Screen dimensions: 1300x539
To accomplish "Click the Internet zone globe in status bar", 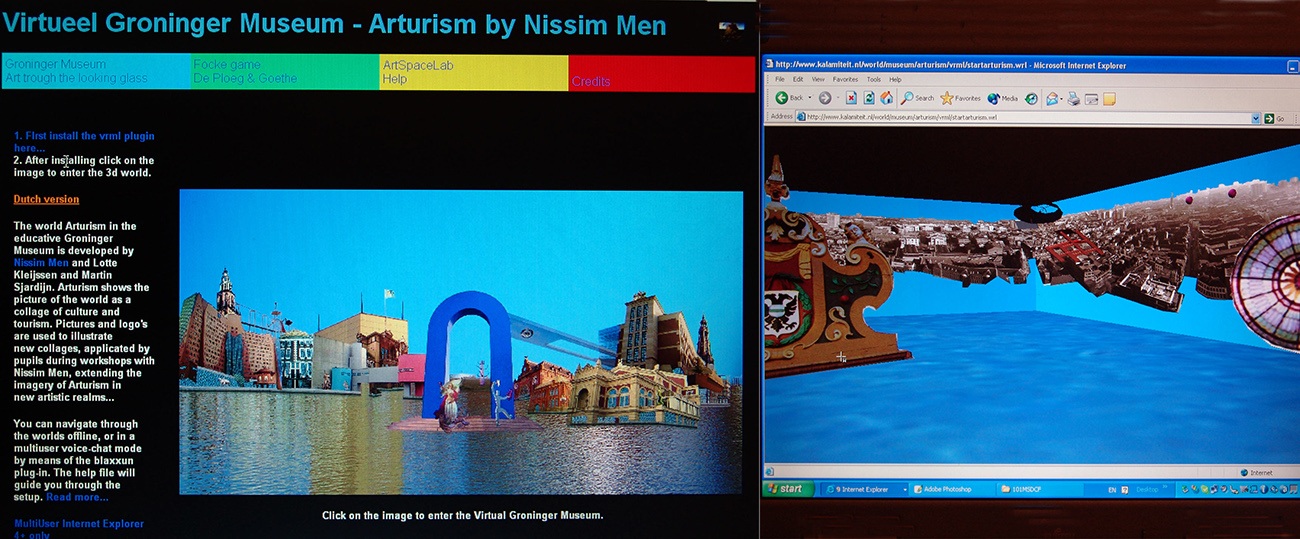I will point(1244,473).
